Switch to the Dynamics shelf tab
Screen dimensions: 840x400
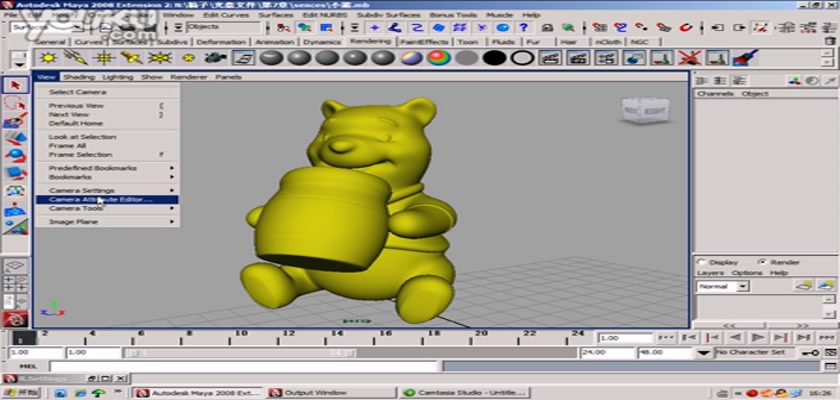[322, 41]
